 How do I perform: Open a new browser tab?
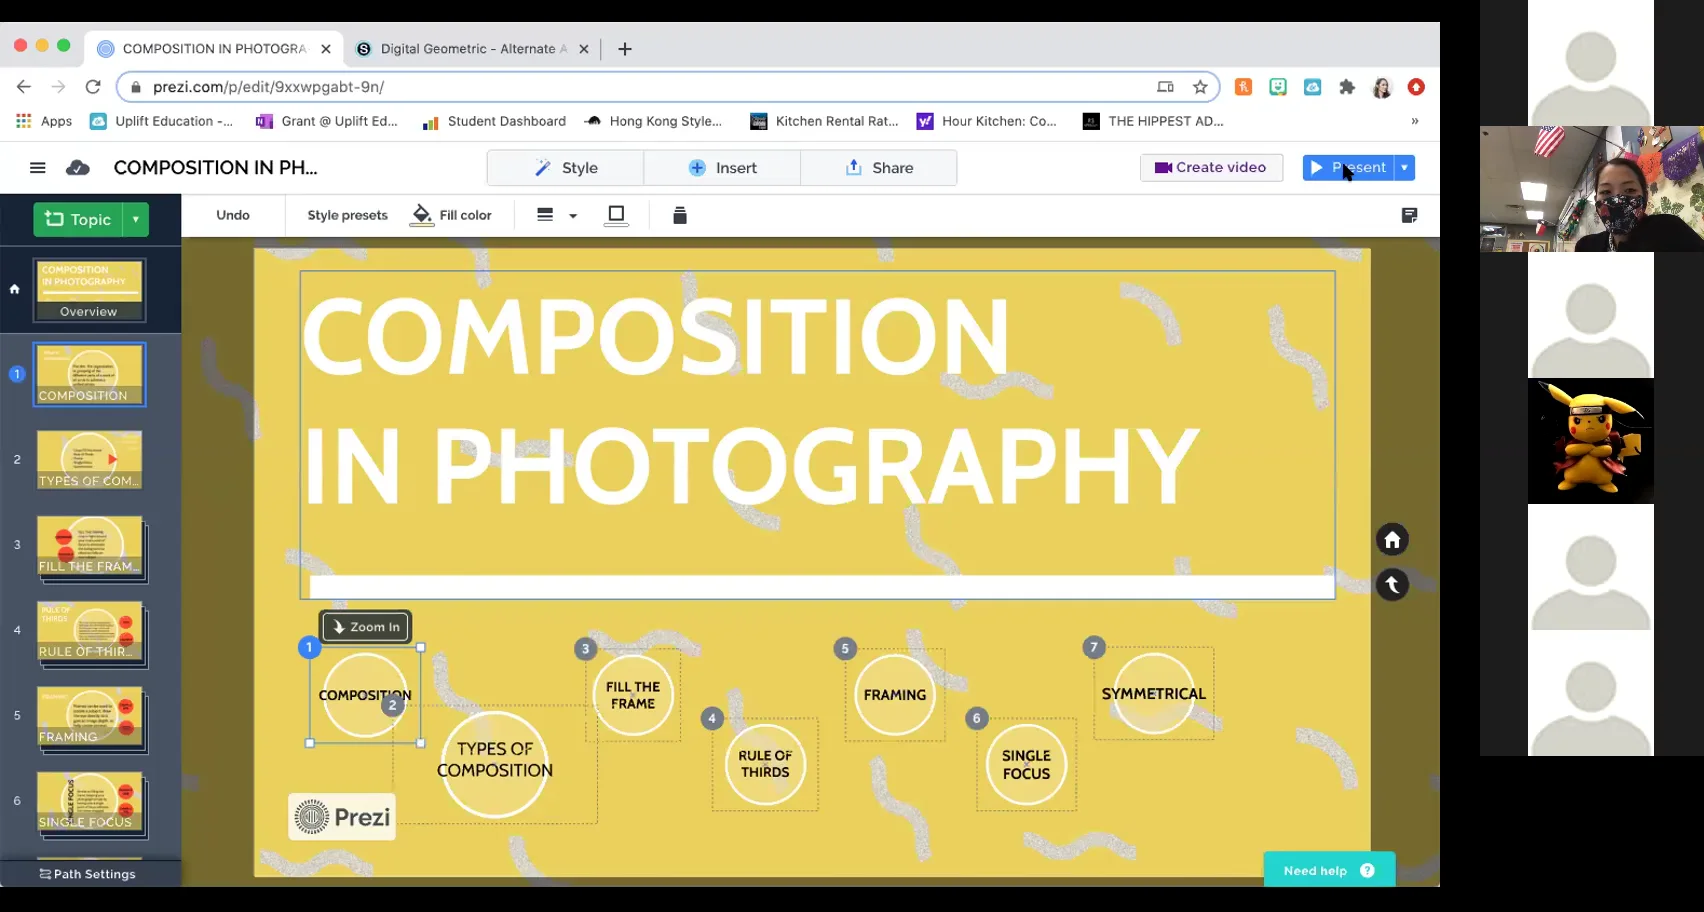[x=625, y=49]
